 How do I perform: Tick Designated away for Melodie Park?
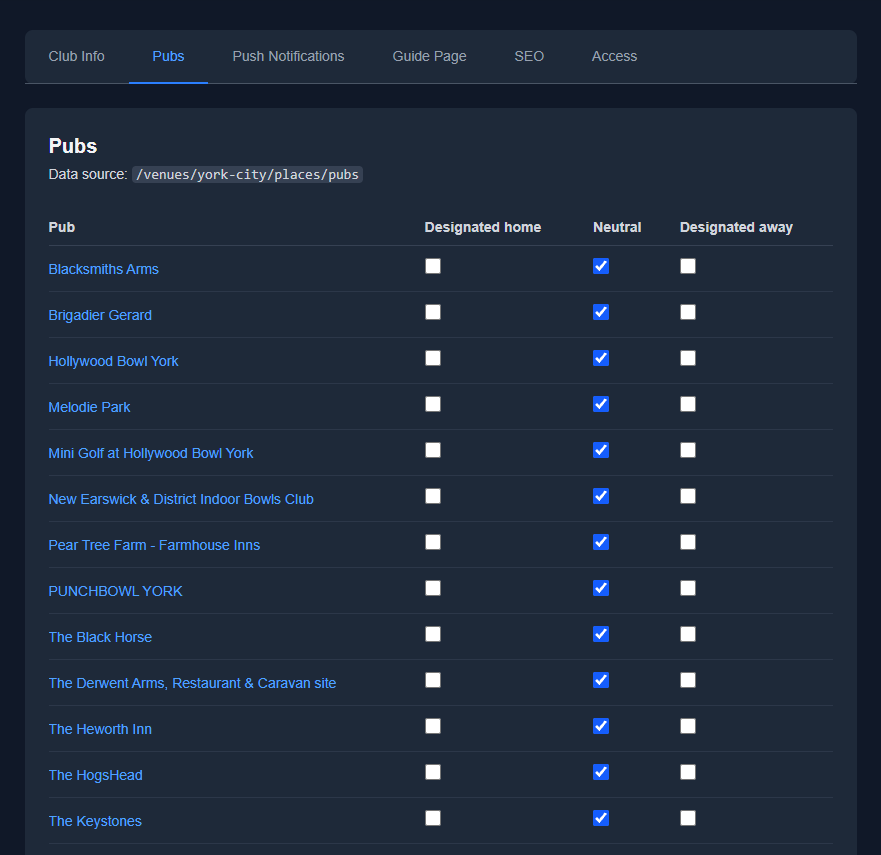pyautogui.click(x=688, y=404)
